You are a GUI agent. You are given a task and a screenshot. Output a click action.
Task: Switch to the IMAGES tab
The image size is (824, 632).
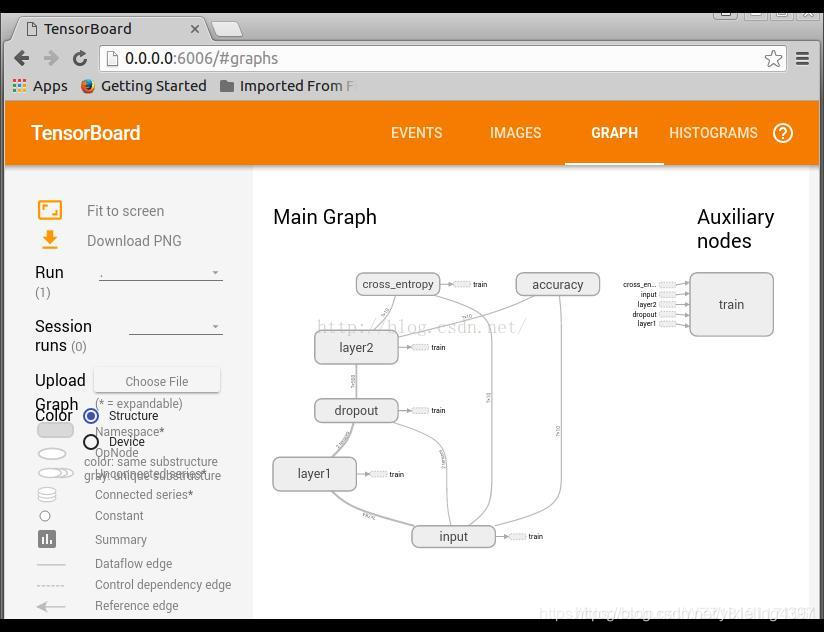(x=516, y=133)
